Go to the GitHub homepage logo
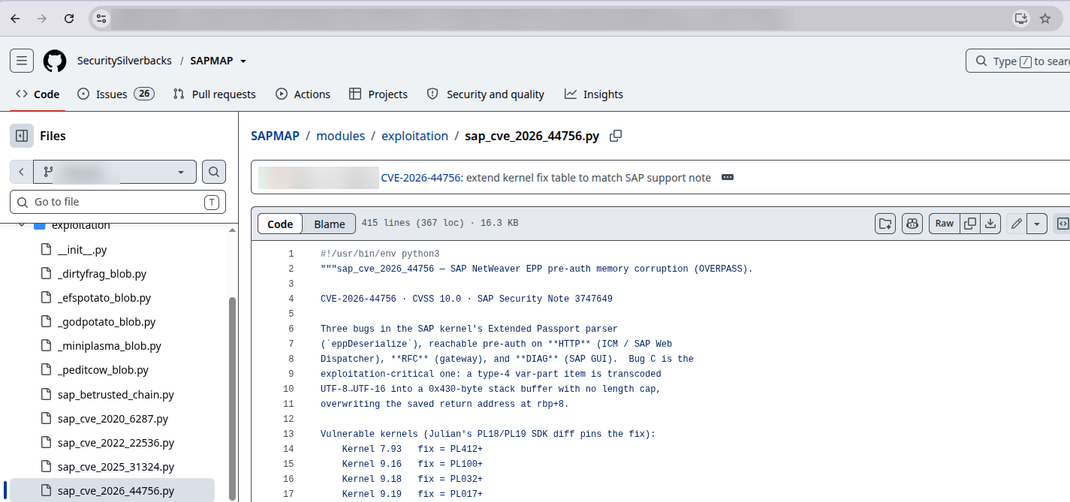 point(55,61)
